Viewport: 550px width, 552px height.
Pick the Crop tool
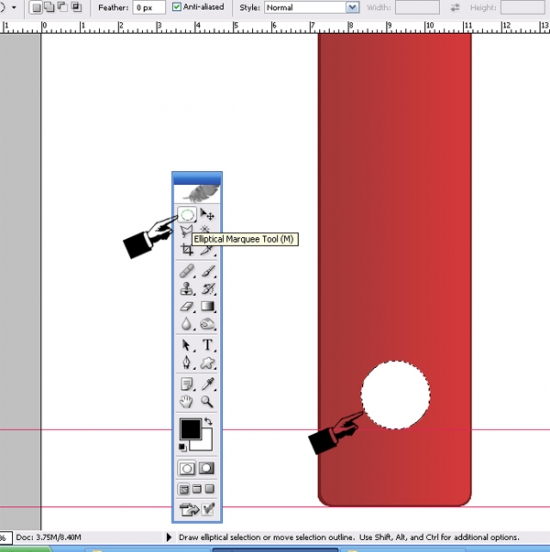[x=187, y=250]
